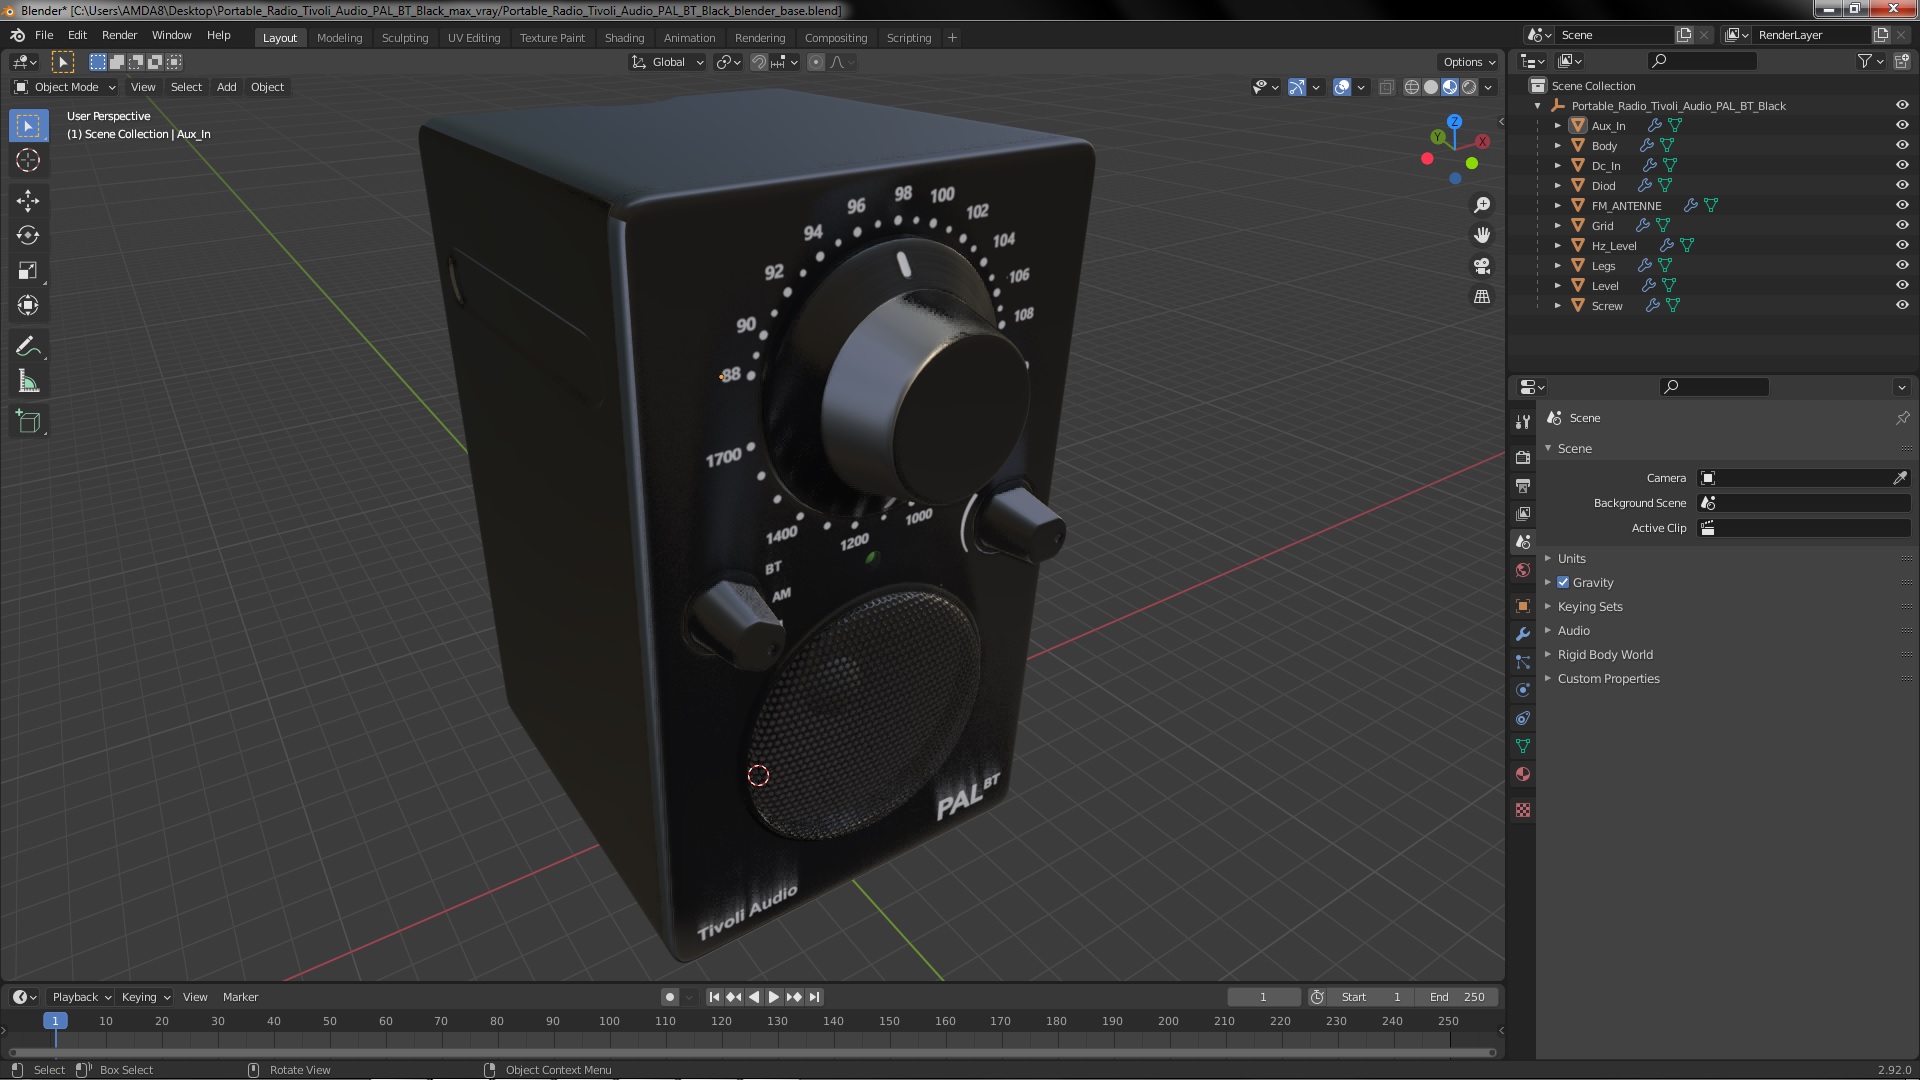Open the Physics properties tab

(x=1523, y=690)
